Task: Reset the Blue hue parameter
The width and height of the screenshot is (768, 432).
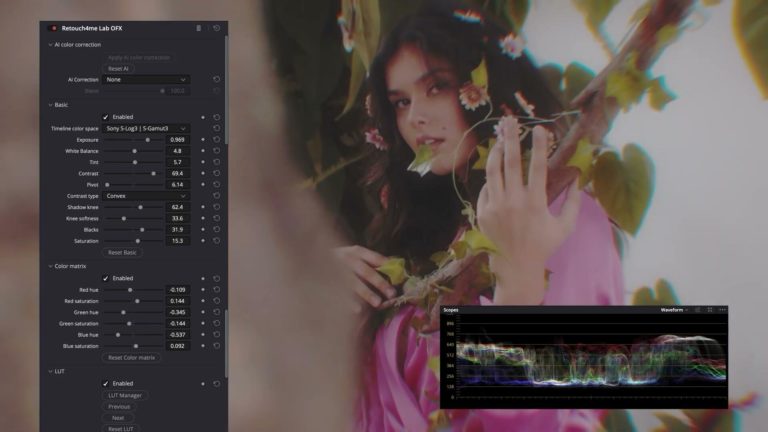Action: (x=216, y=335)
